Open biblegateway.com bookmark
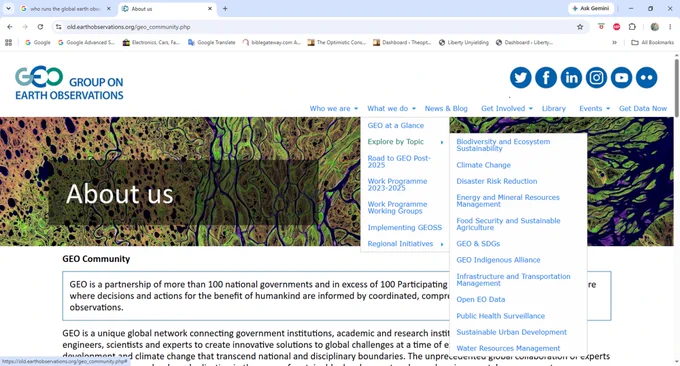 (272, 42)
